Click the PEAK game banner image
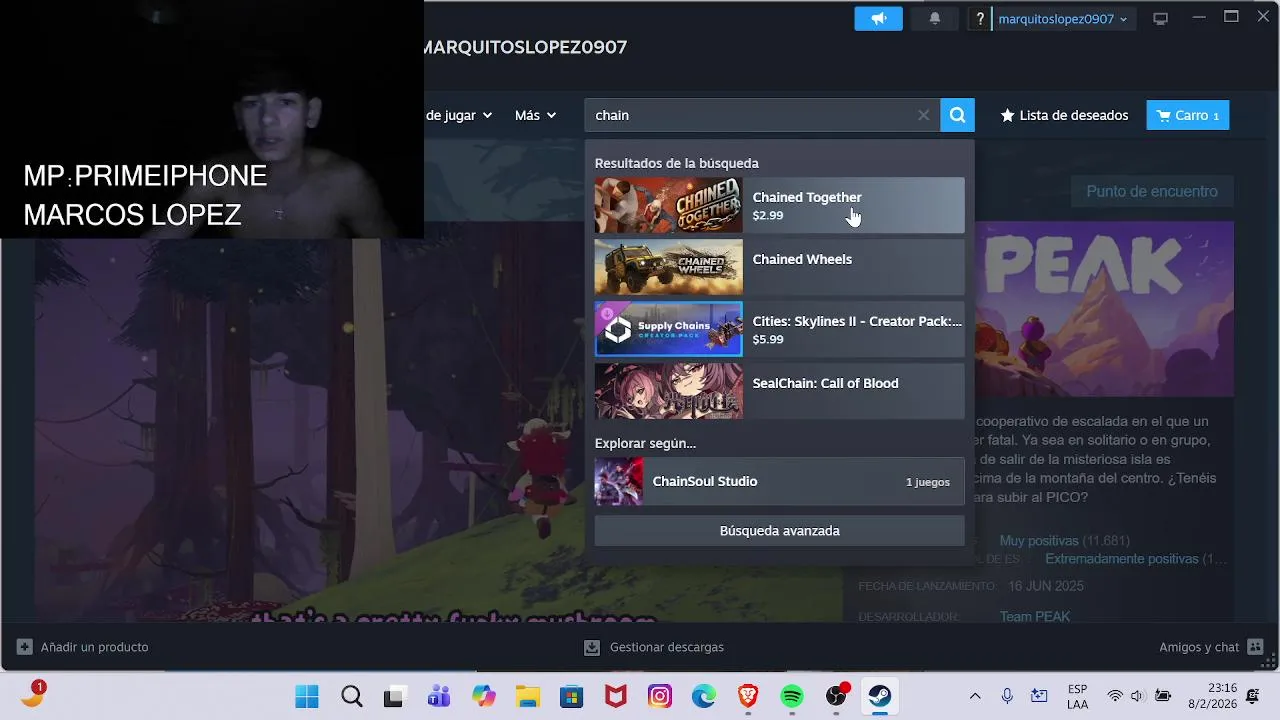 1104,309
